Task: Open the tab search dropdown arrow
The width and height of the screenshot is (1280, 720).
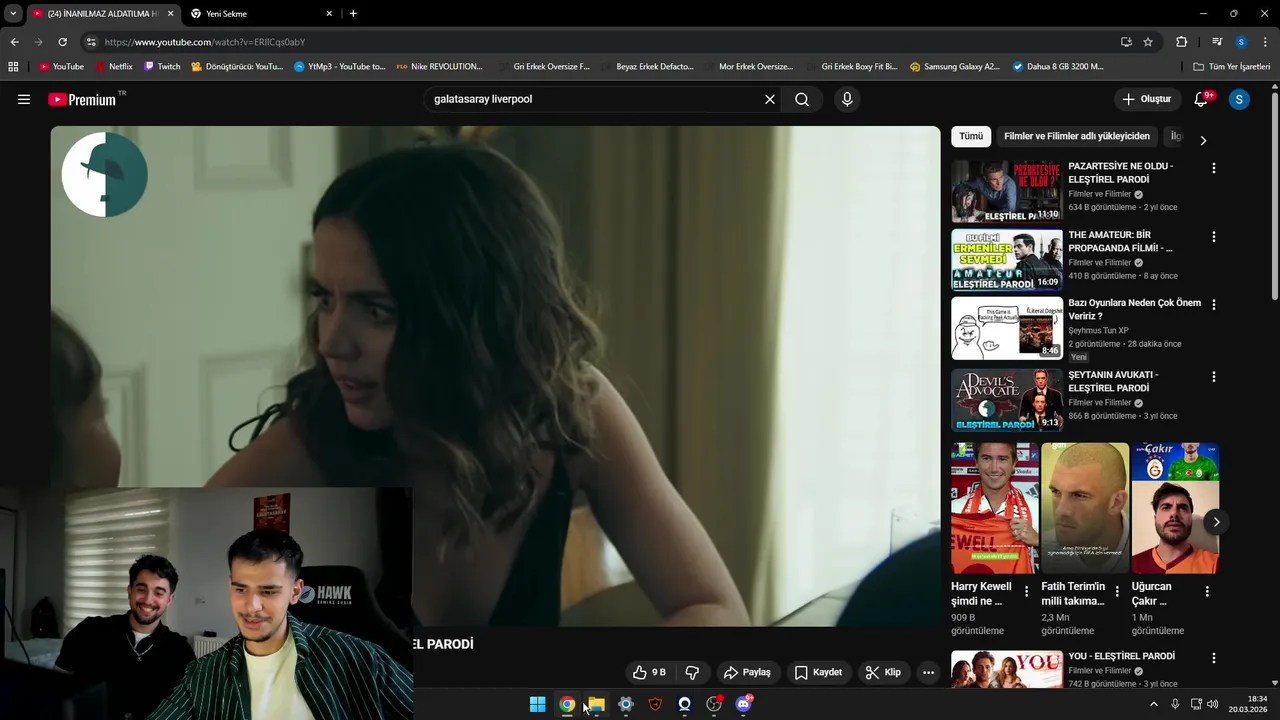Action: click(x=13, y=14)
